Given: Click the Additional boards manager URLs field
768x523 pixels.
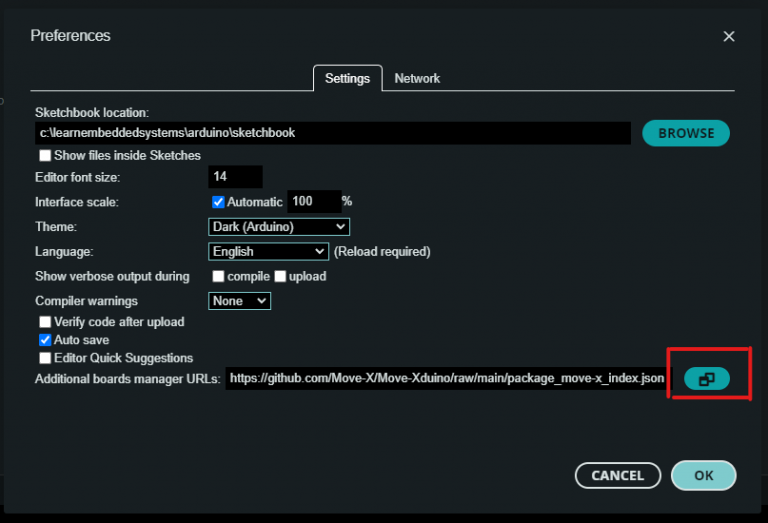Looking at the screenshot, I should click(446, 379).
